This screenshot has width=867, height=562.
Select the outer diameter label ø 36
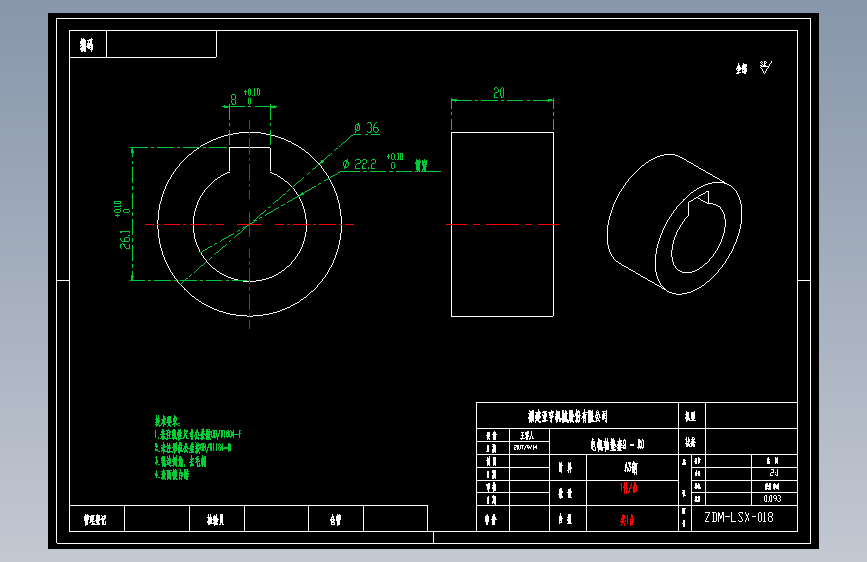(367, 128)
